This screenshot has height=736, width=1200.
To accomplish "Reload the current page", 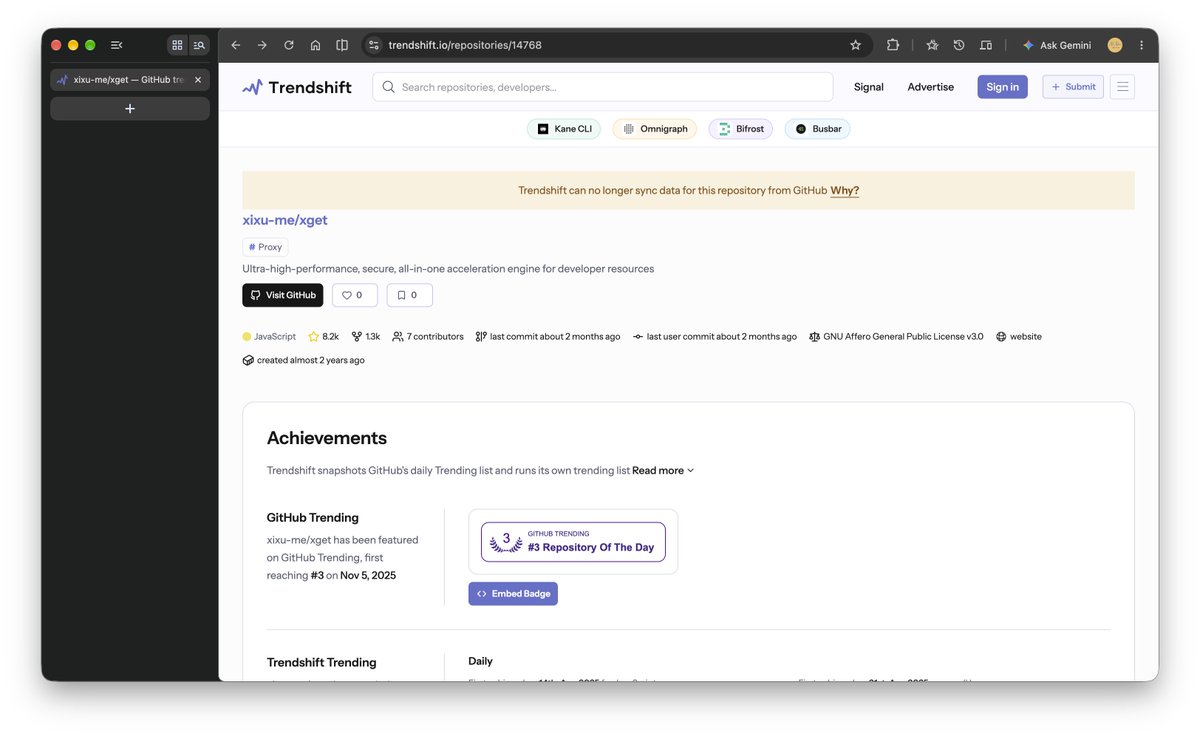I will coord(289,45).
